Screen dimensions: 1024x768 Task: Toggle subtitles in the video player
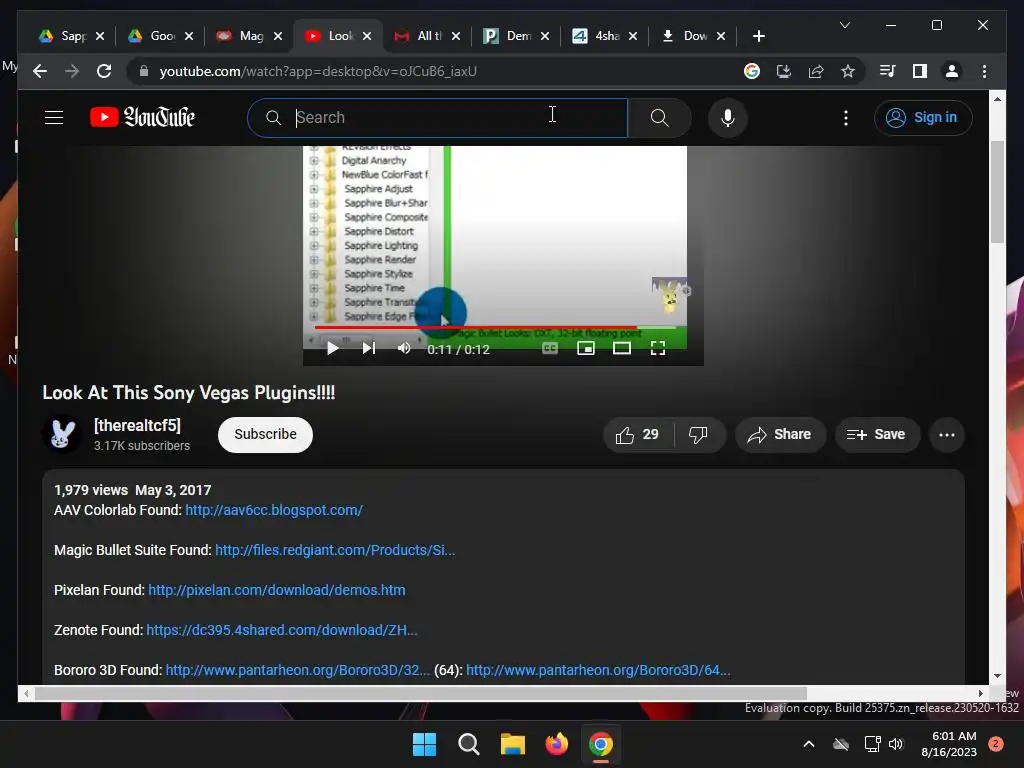point(550,349)
